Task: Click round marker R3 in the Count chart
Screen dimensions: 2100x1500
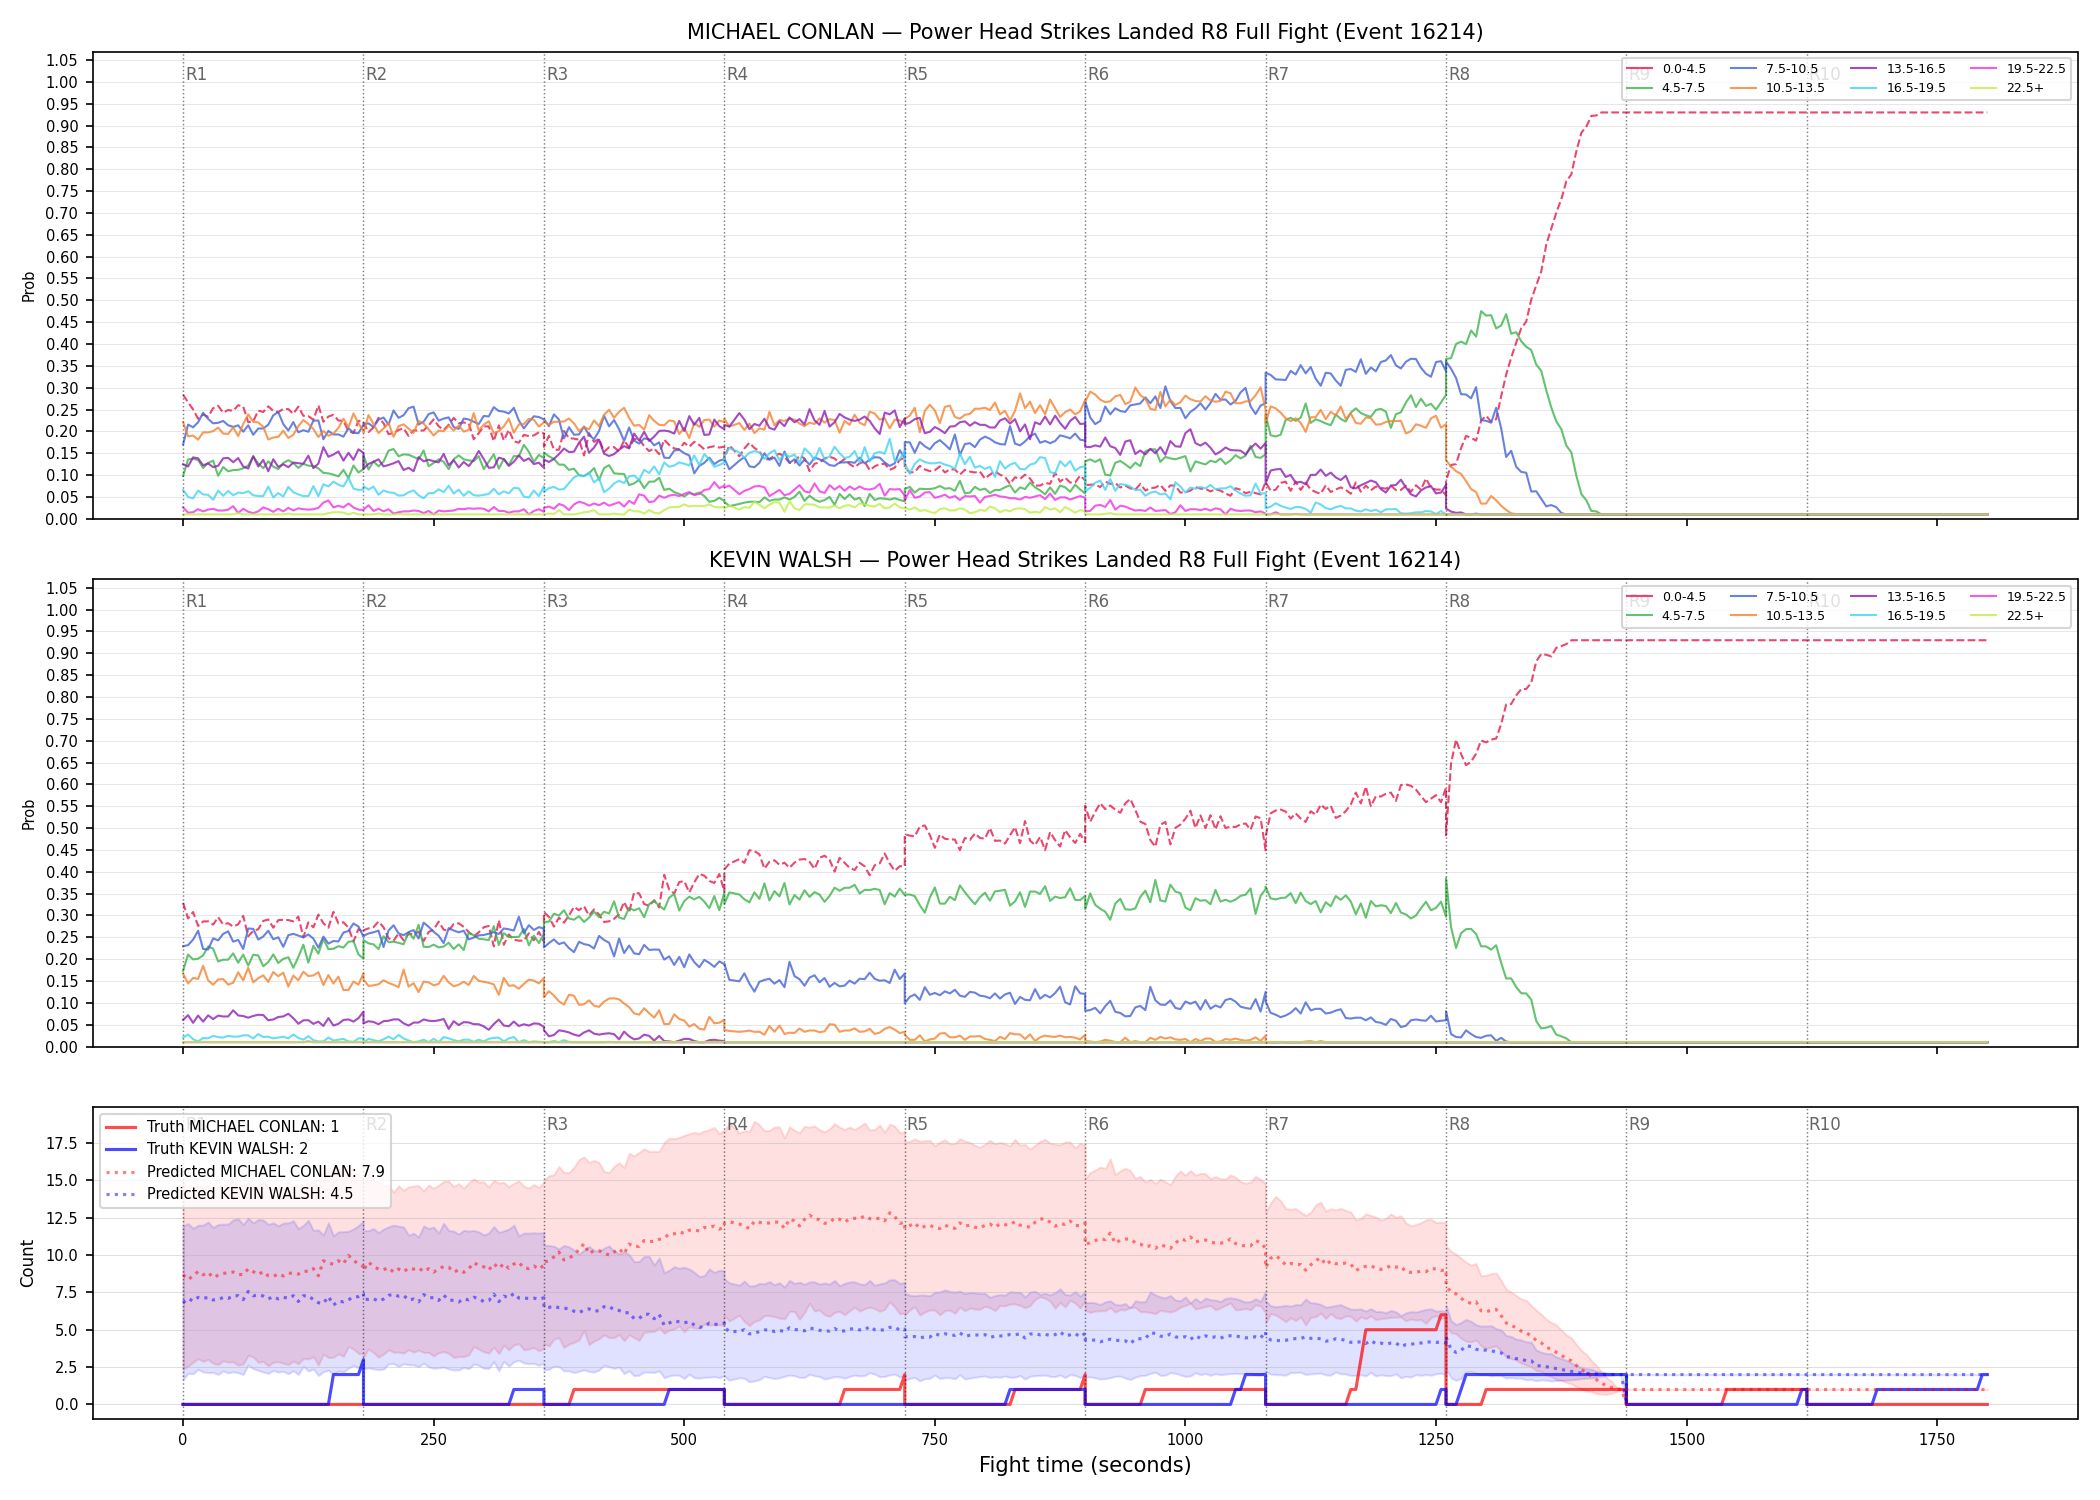Action: (x=557, y=1124)
